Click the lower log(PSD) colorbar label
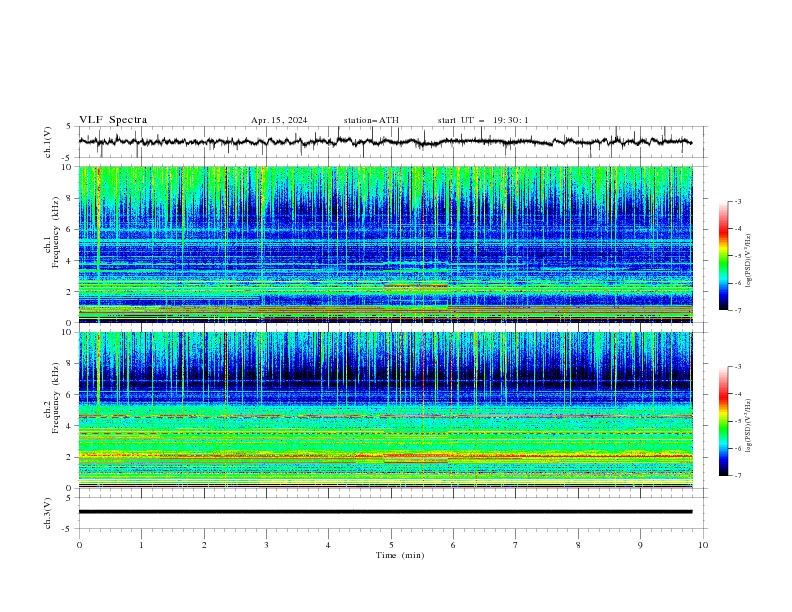 (x=748, y=426)
